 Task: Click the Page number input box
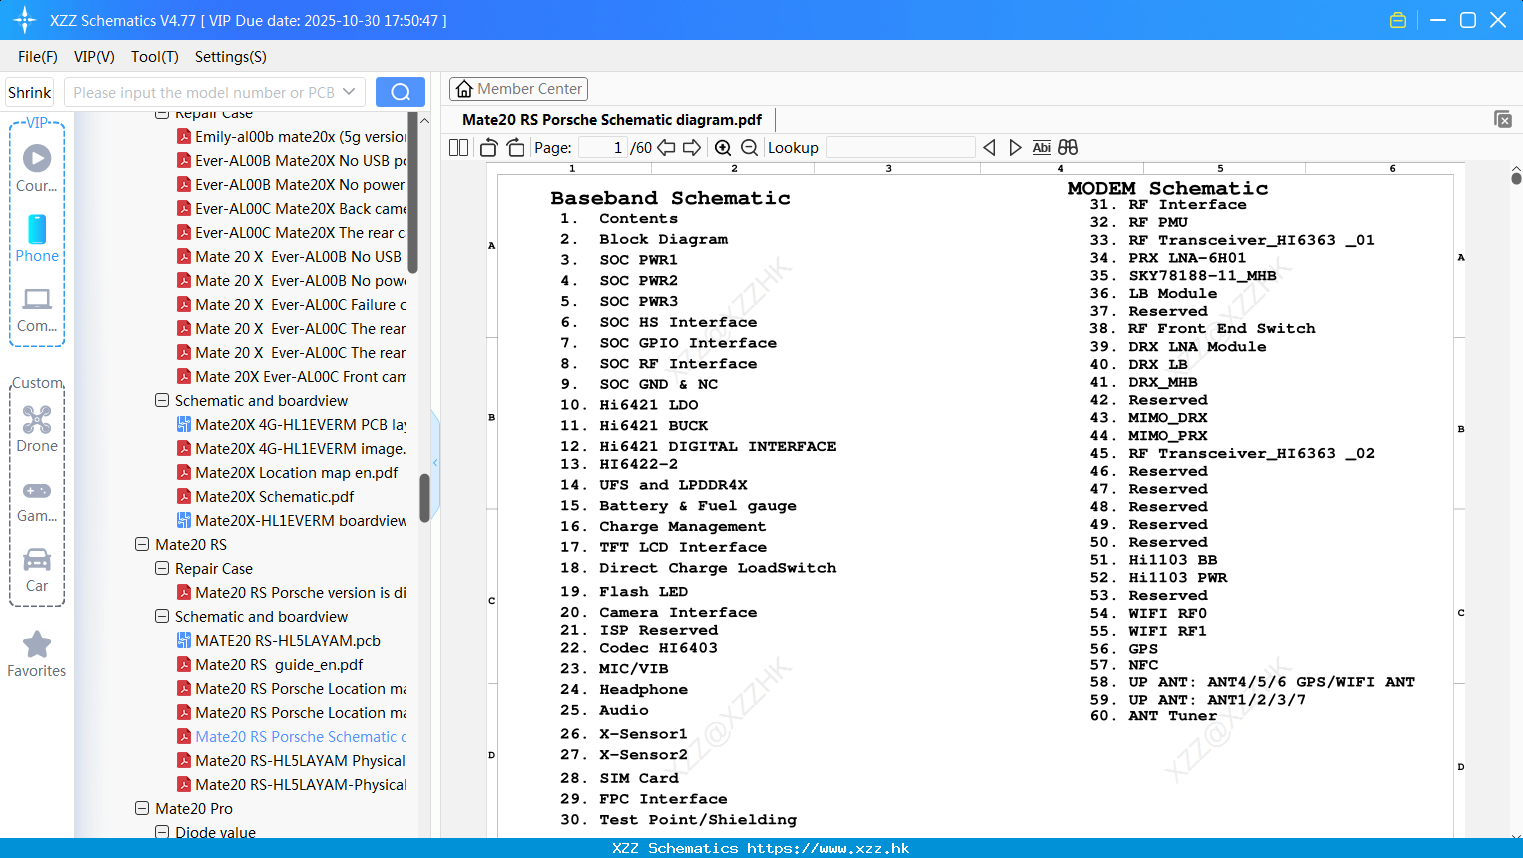click(x=603, y=147)
